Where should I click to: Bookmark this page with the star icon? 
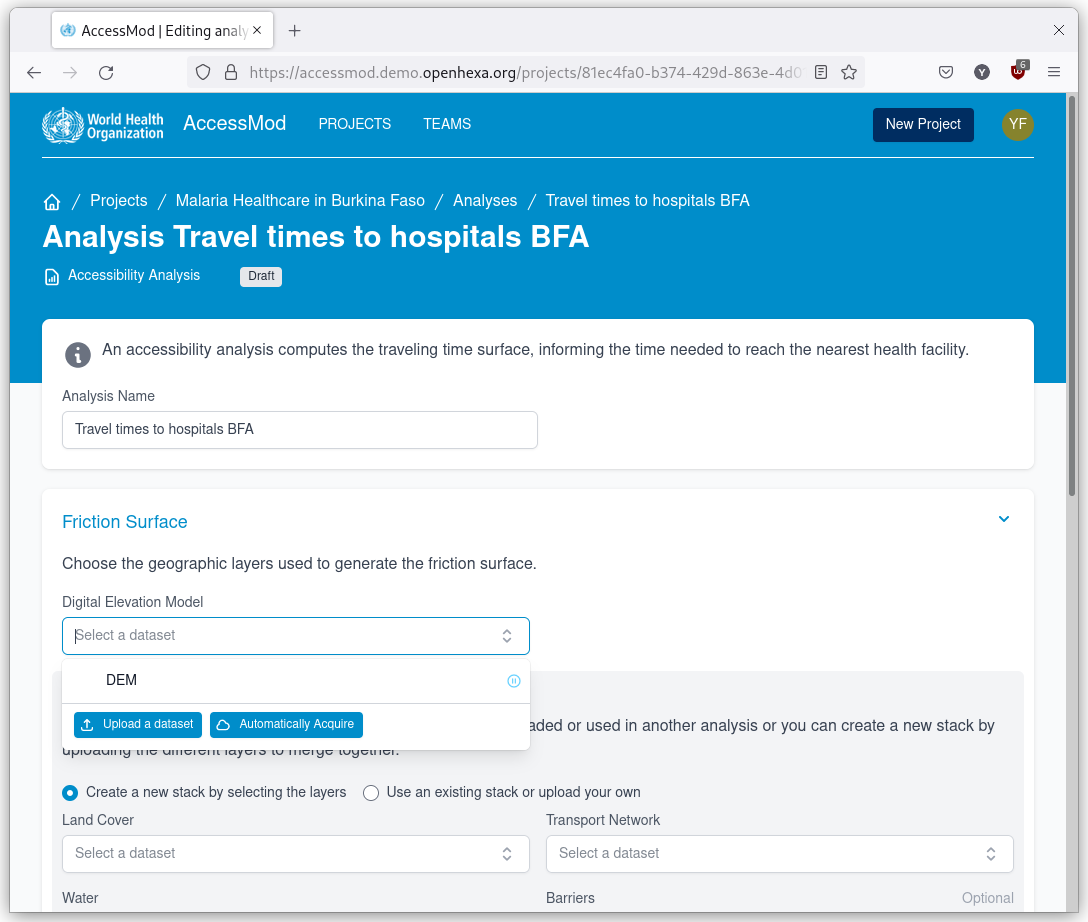click(849, 72)
